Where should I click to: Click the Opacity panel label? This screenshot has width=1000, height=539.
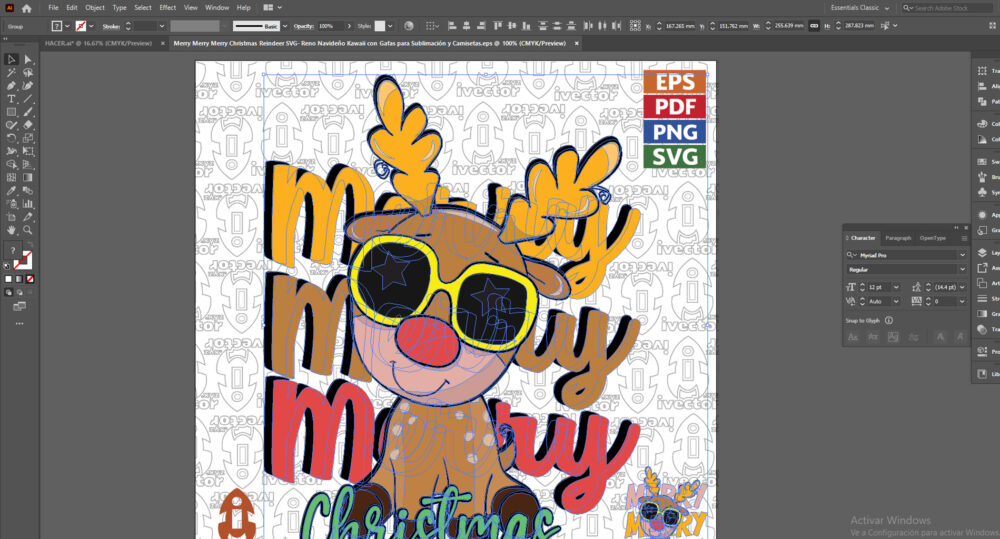click(x=304, y=26)
